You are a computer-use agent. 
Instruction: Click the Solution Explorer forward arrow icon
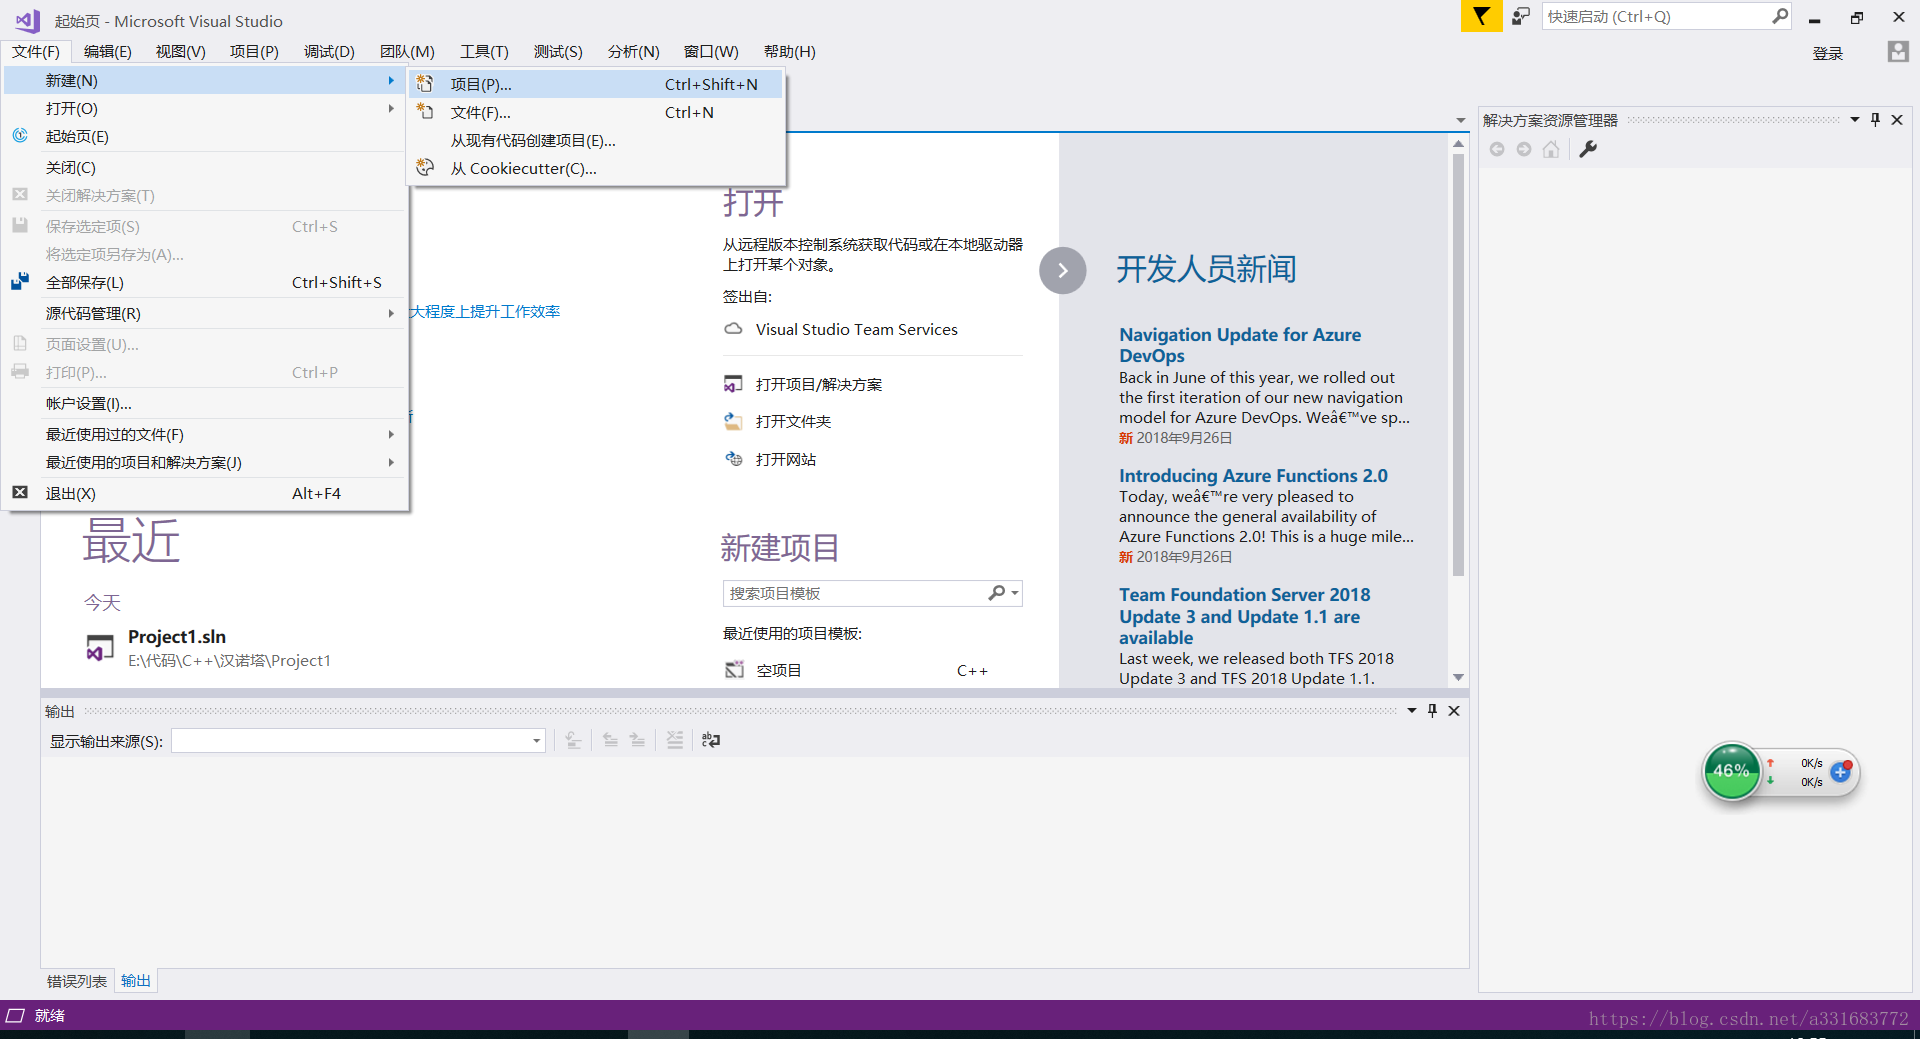(1524, 149)
